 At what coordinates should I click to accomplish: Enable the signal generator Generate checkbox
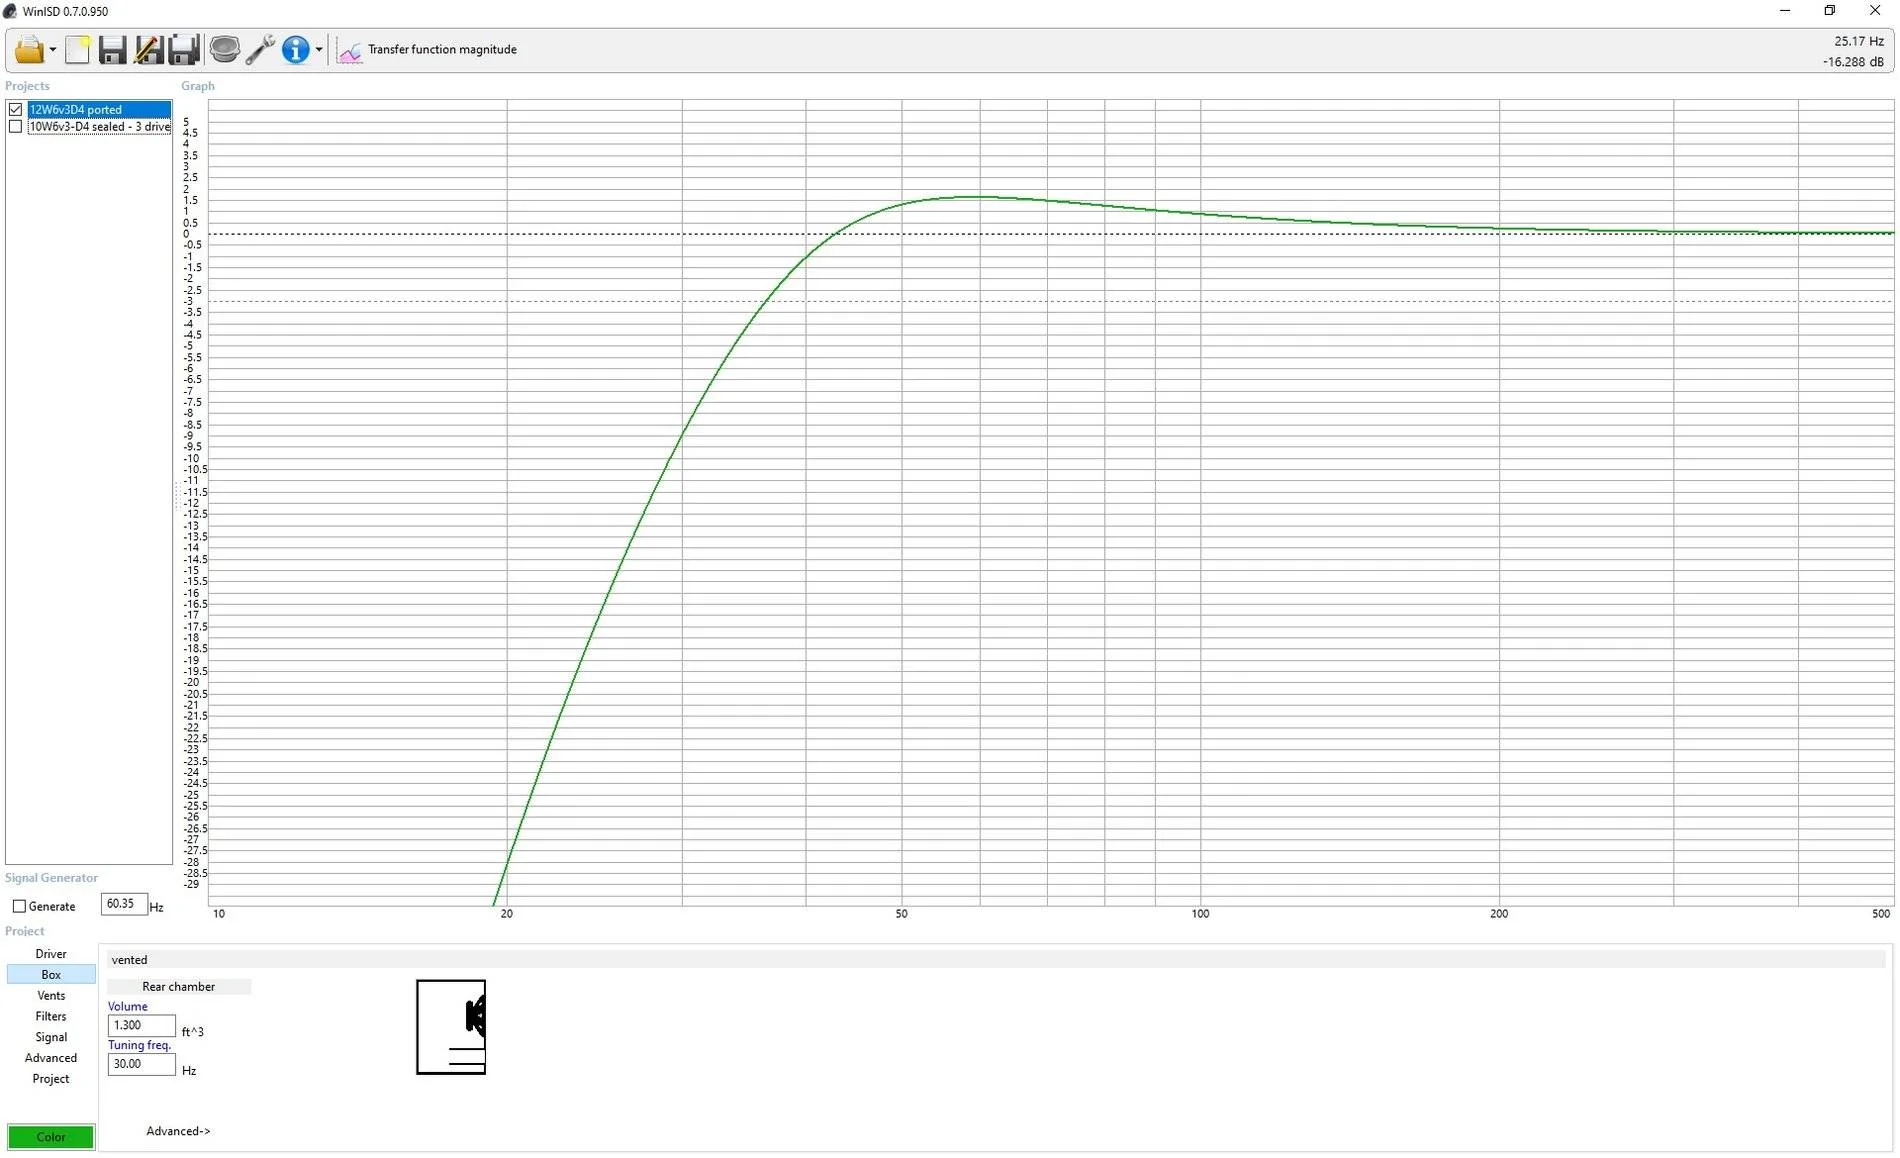19,907
